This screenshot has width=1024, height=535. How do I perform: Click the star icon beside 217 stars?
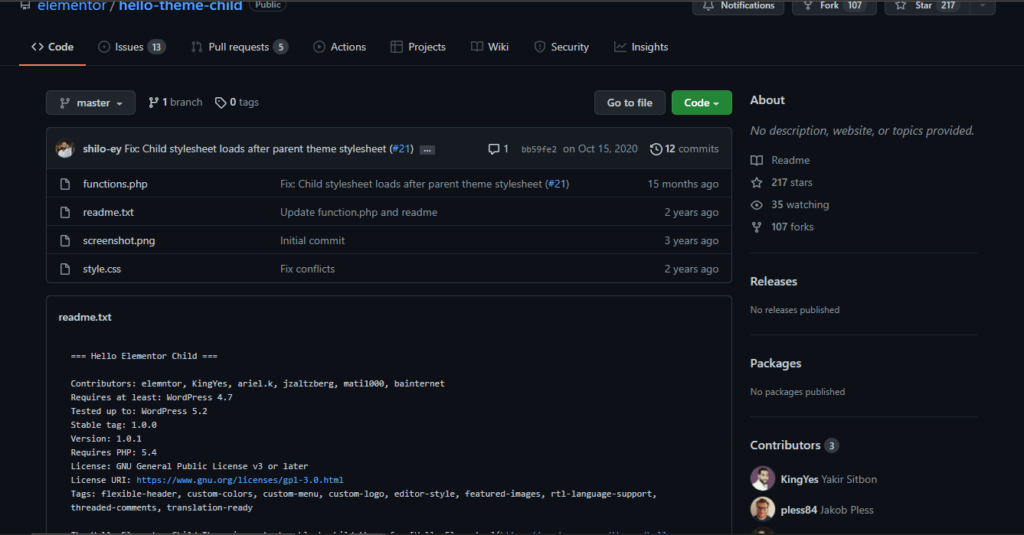tap(756, 182)
